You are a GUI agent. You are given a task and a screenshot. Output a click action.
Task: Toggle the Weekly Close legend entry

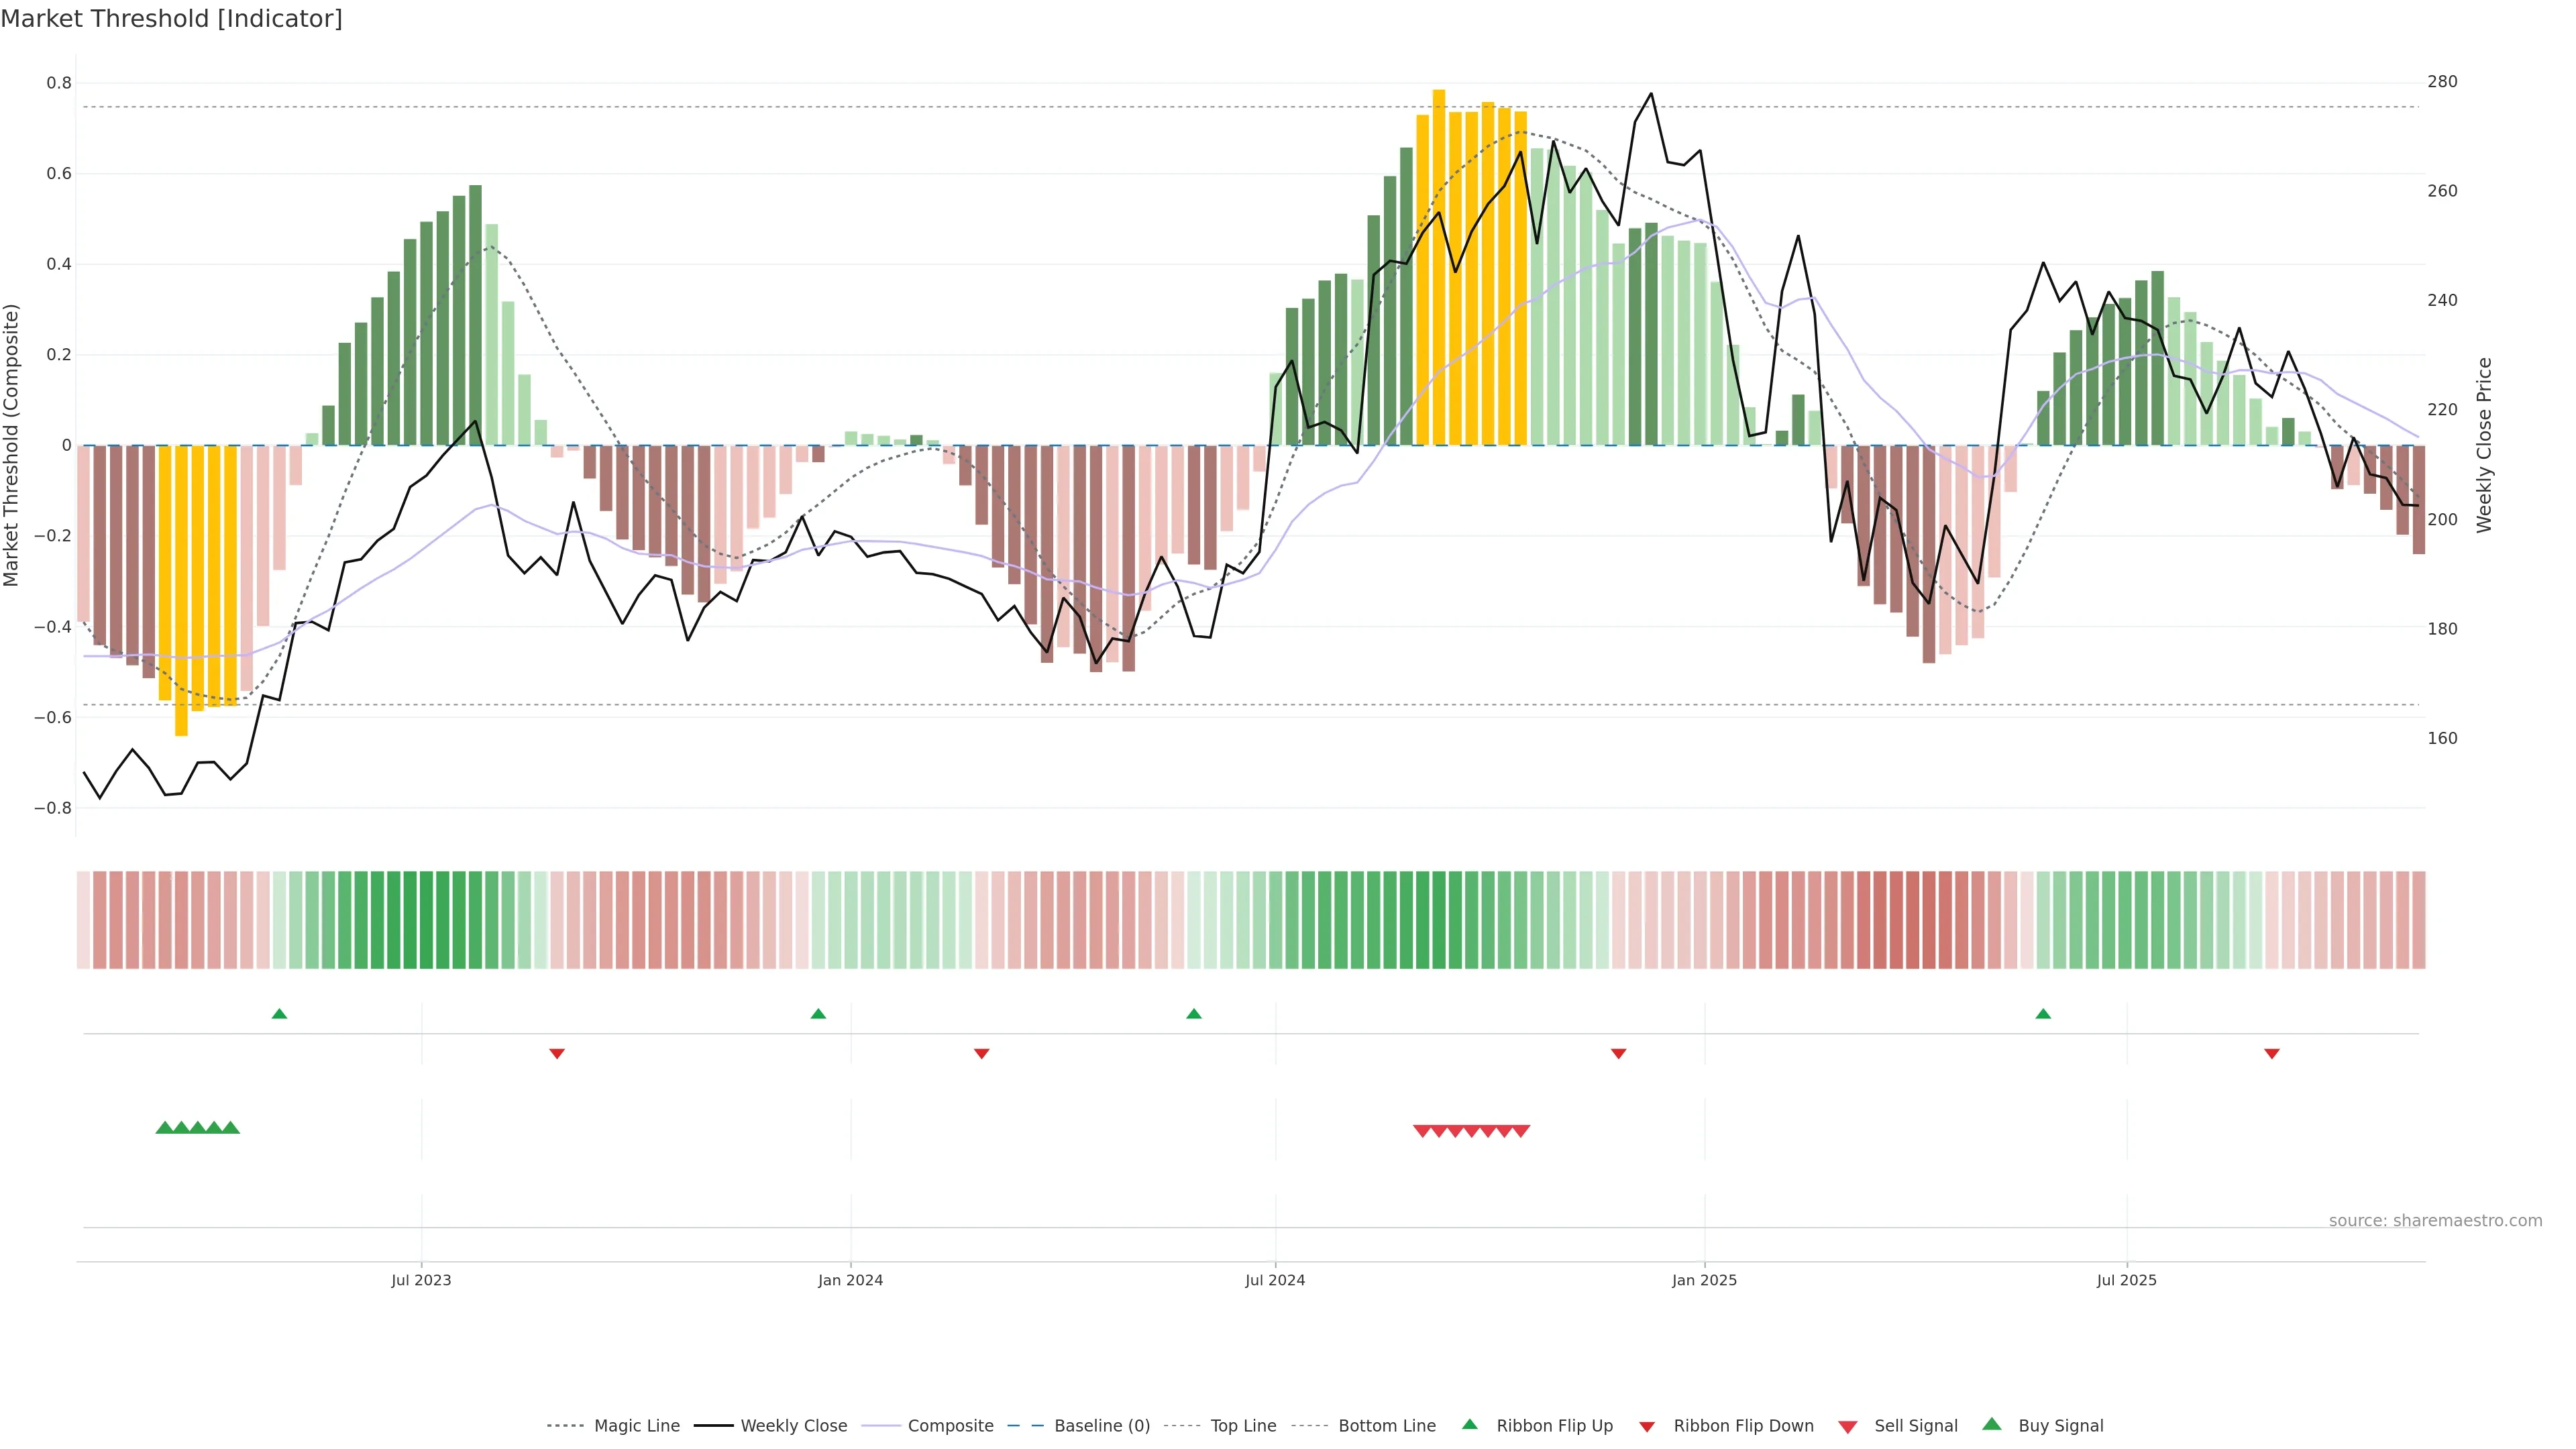(793, 1426)
